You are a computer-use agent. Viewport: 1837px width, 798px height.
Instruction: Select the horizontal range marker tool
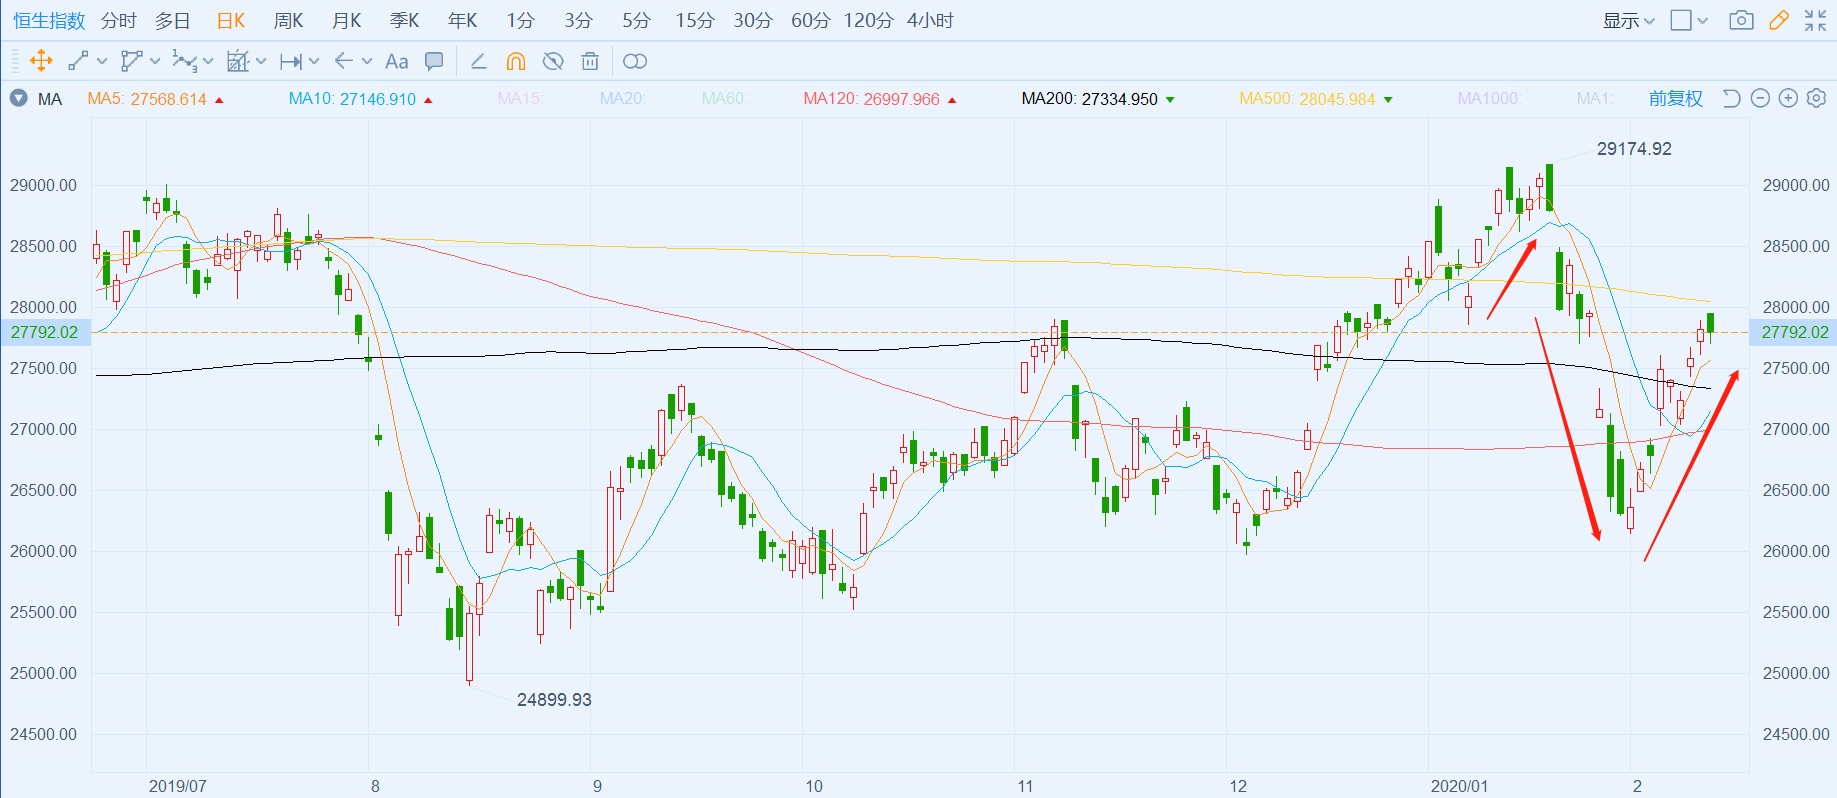[291, 61]
